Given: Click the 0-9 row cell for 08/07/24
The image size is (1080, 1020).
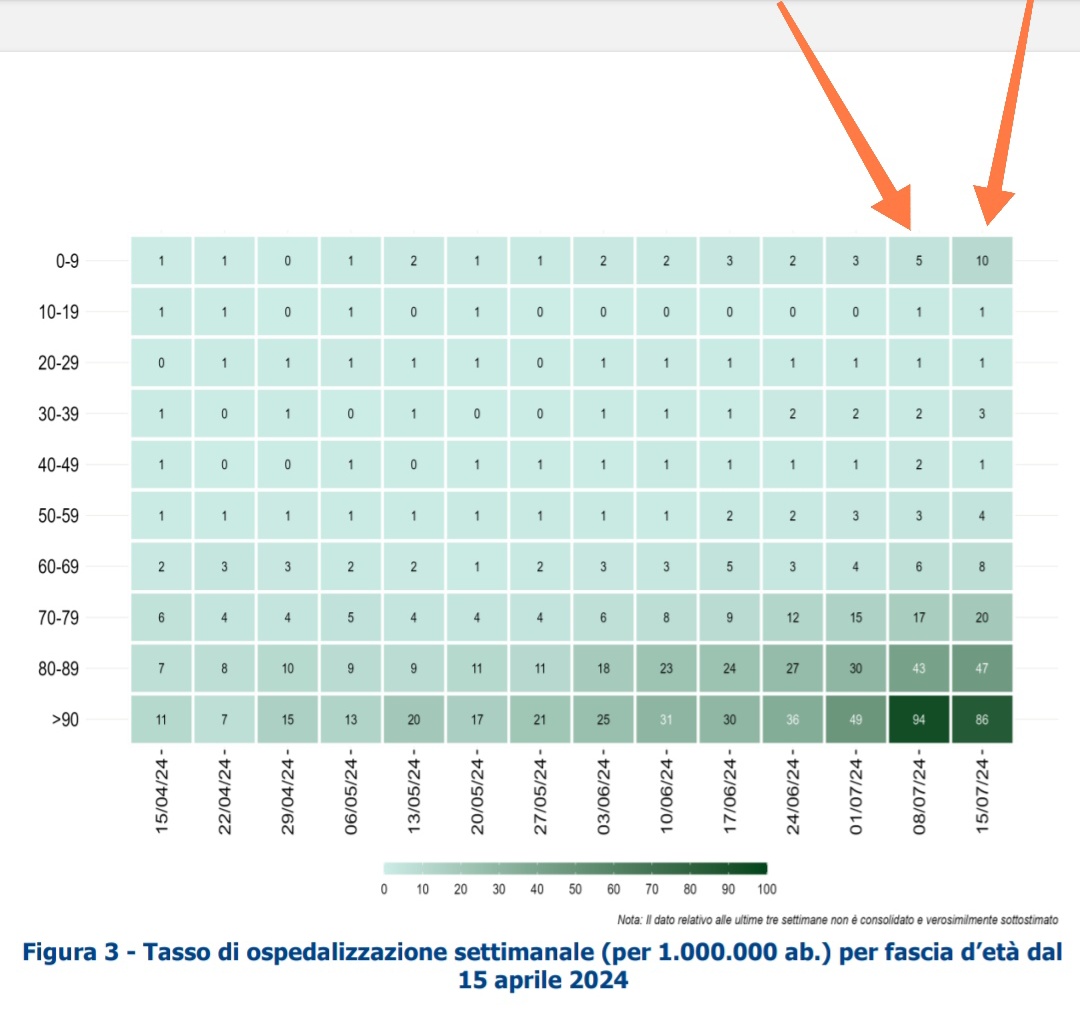Looking at the screenshot, I should (x=919, y=261).
